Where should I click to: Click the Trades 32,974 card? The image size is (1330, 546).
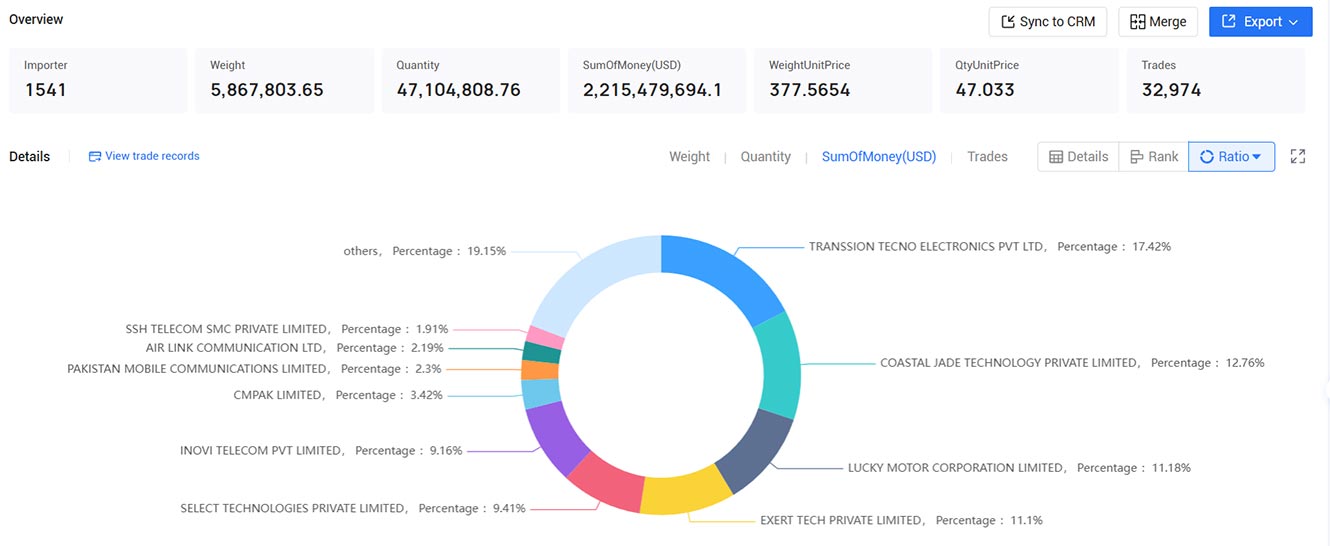point(1216,80)
